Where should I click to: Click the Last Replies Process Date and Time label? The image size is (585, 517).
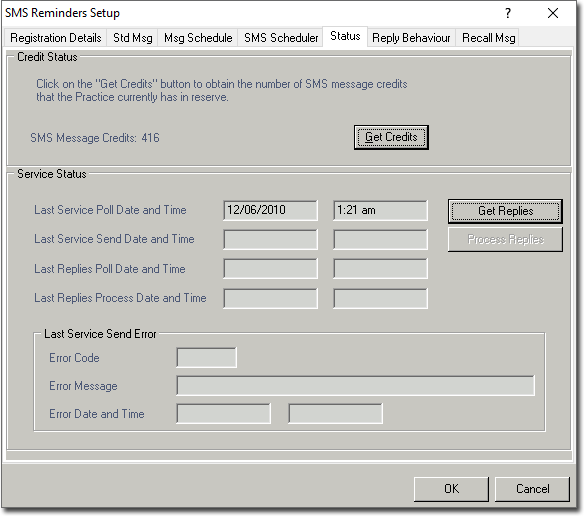(120, 298)
